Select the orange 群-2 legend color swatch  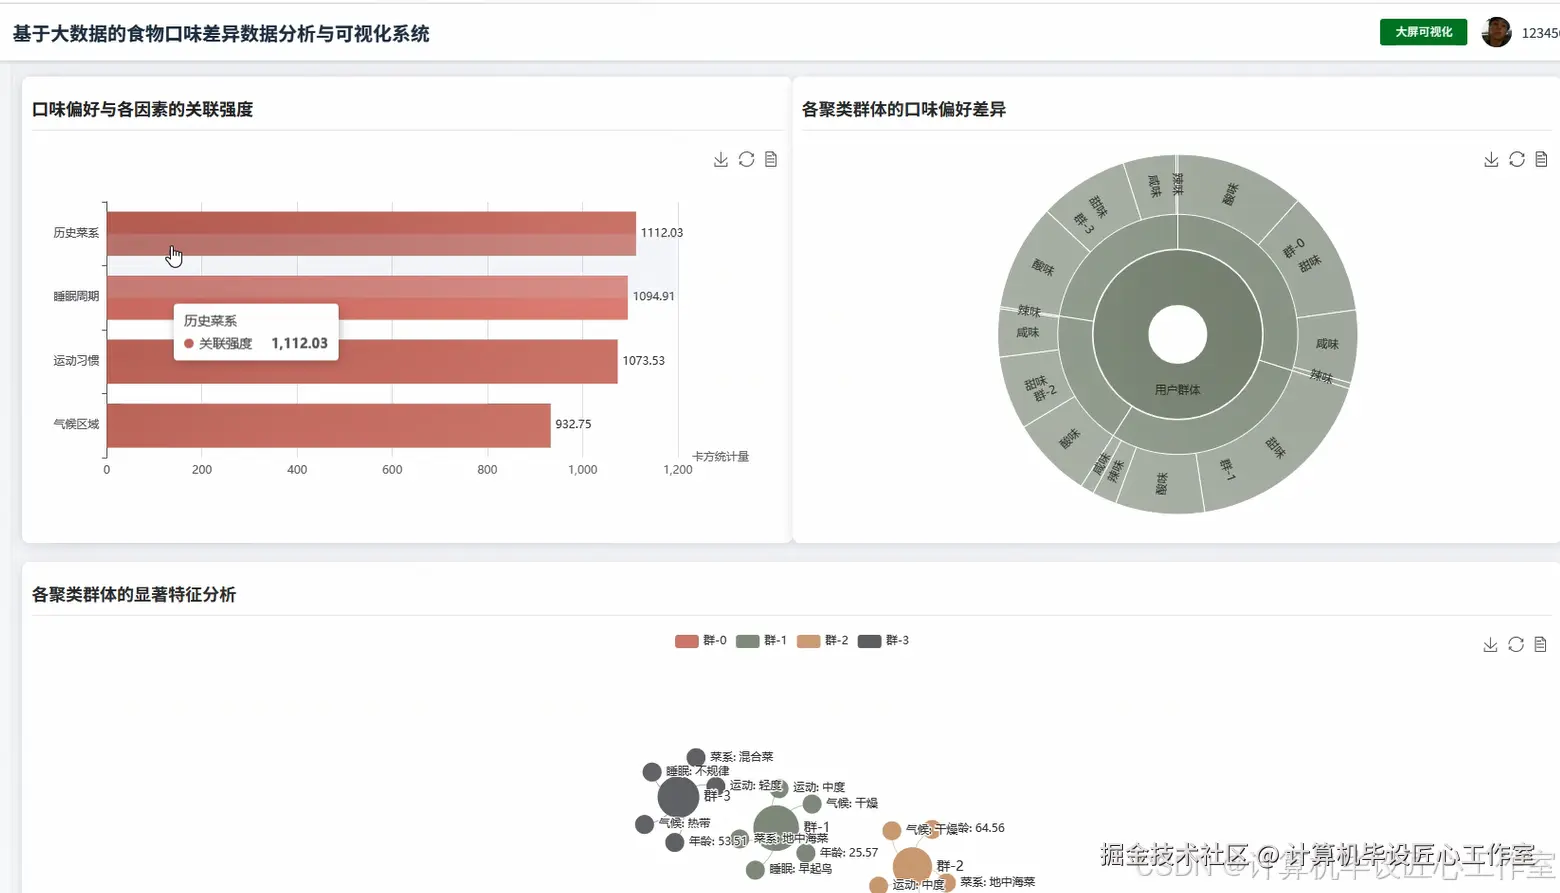[807, 640]
